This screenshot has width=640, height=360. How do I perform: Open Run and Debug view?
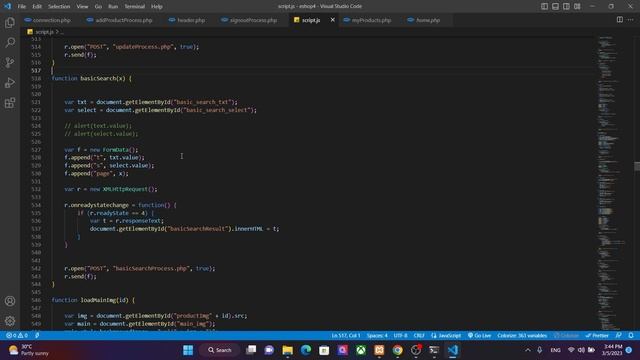(10, 82)
